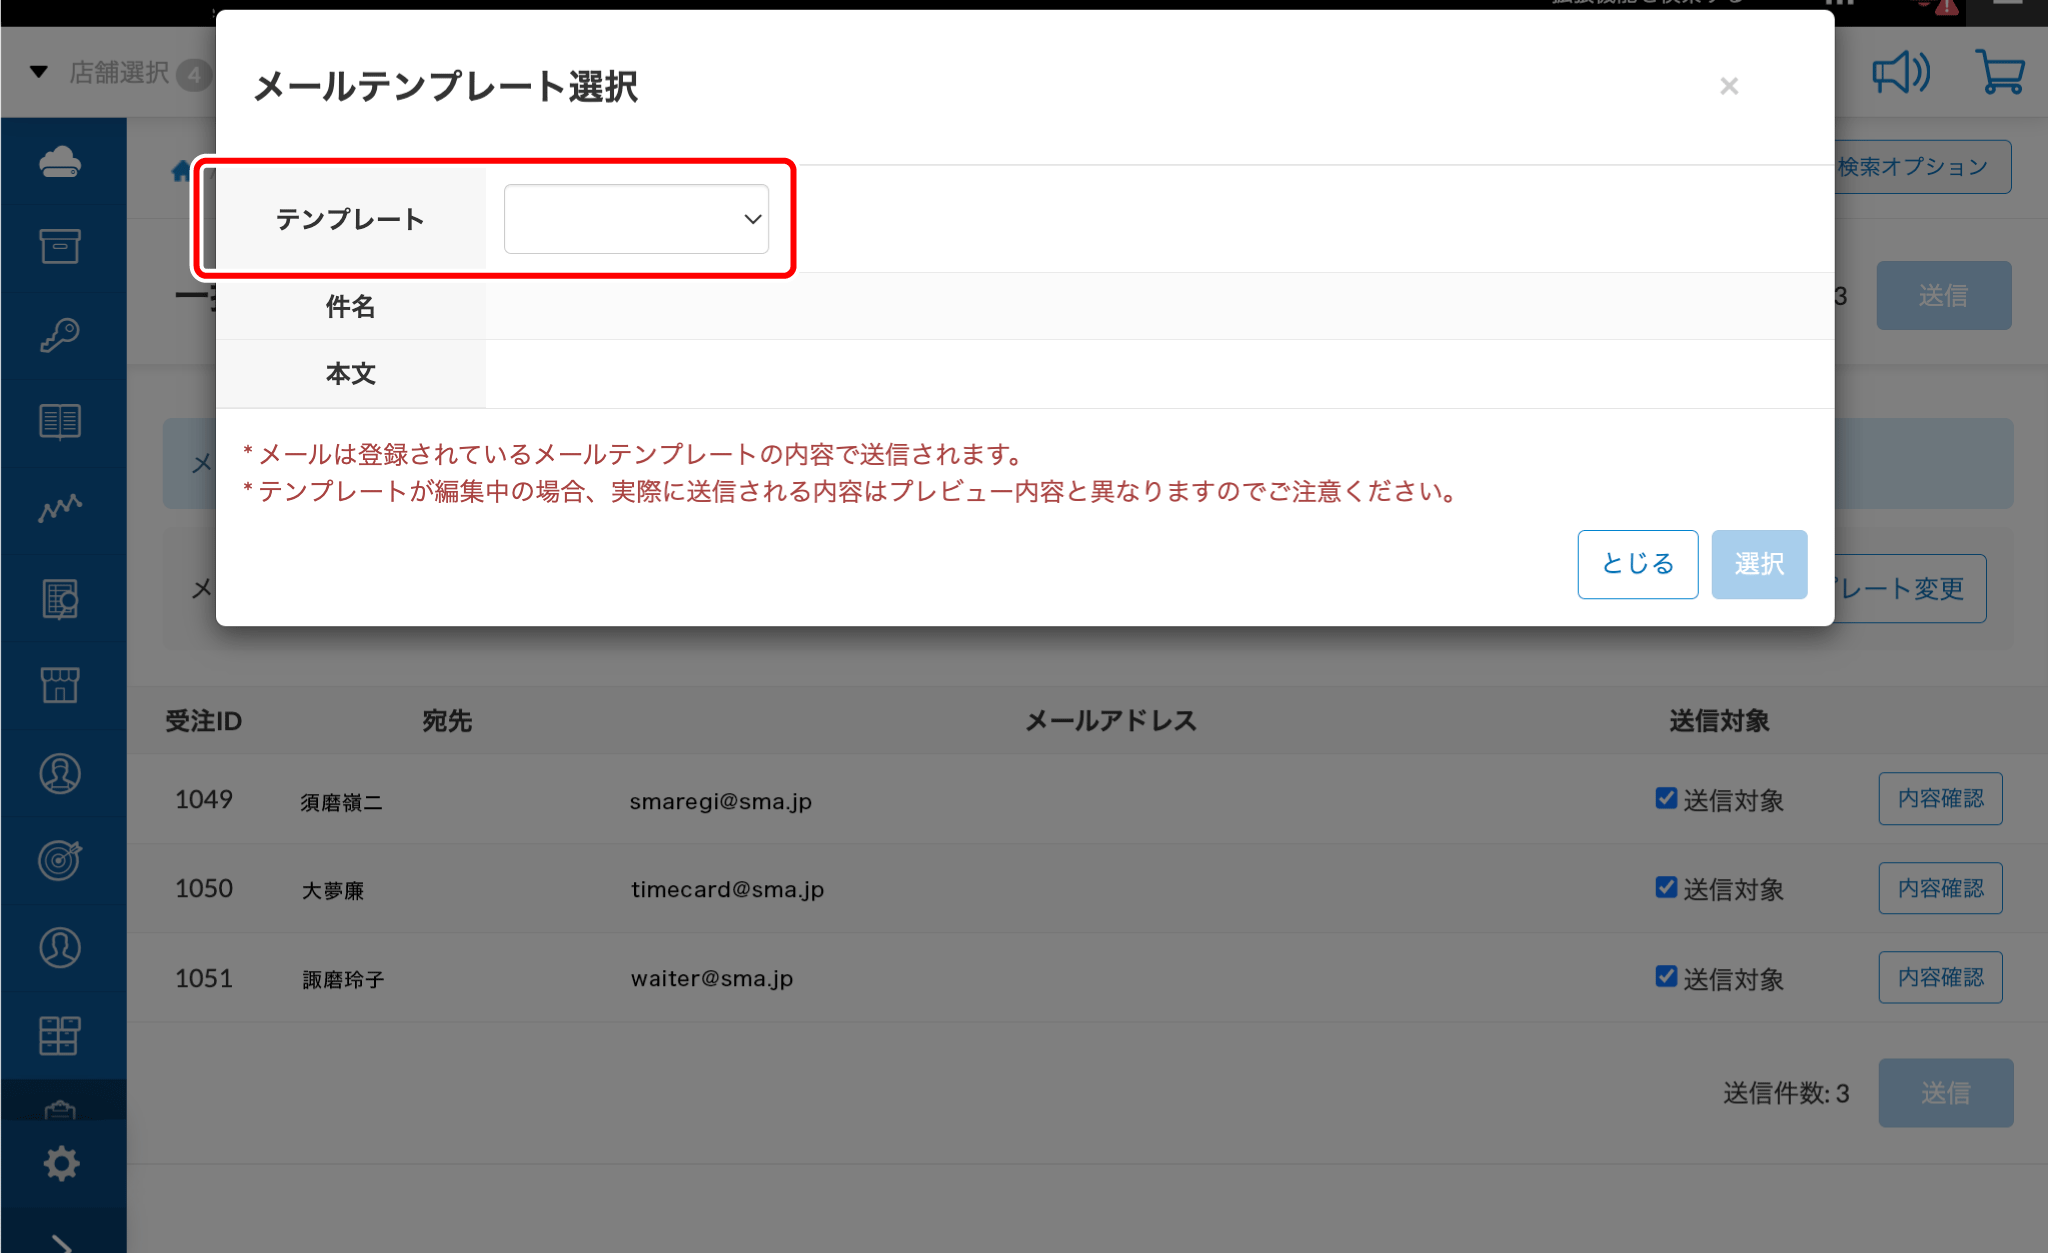Click the 選択 button in dialog

pyautogui.click(x=1758, y=564)
